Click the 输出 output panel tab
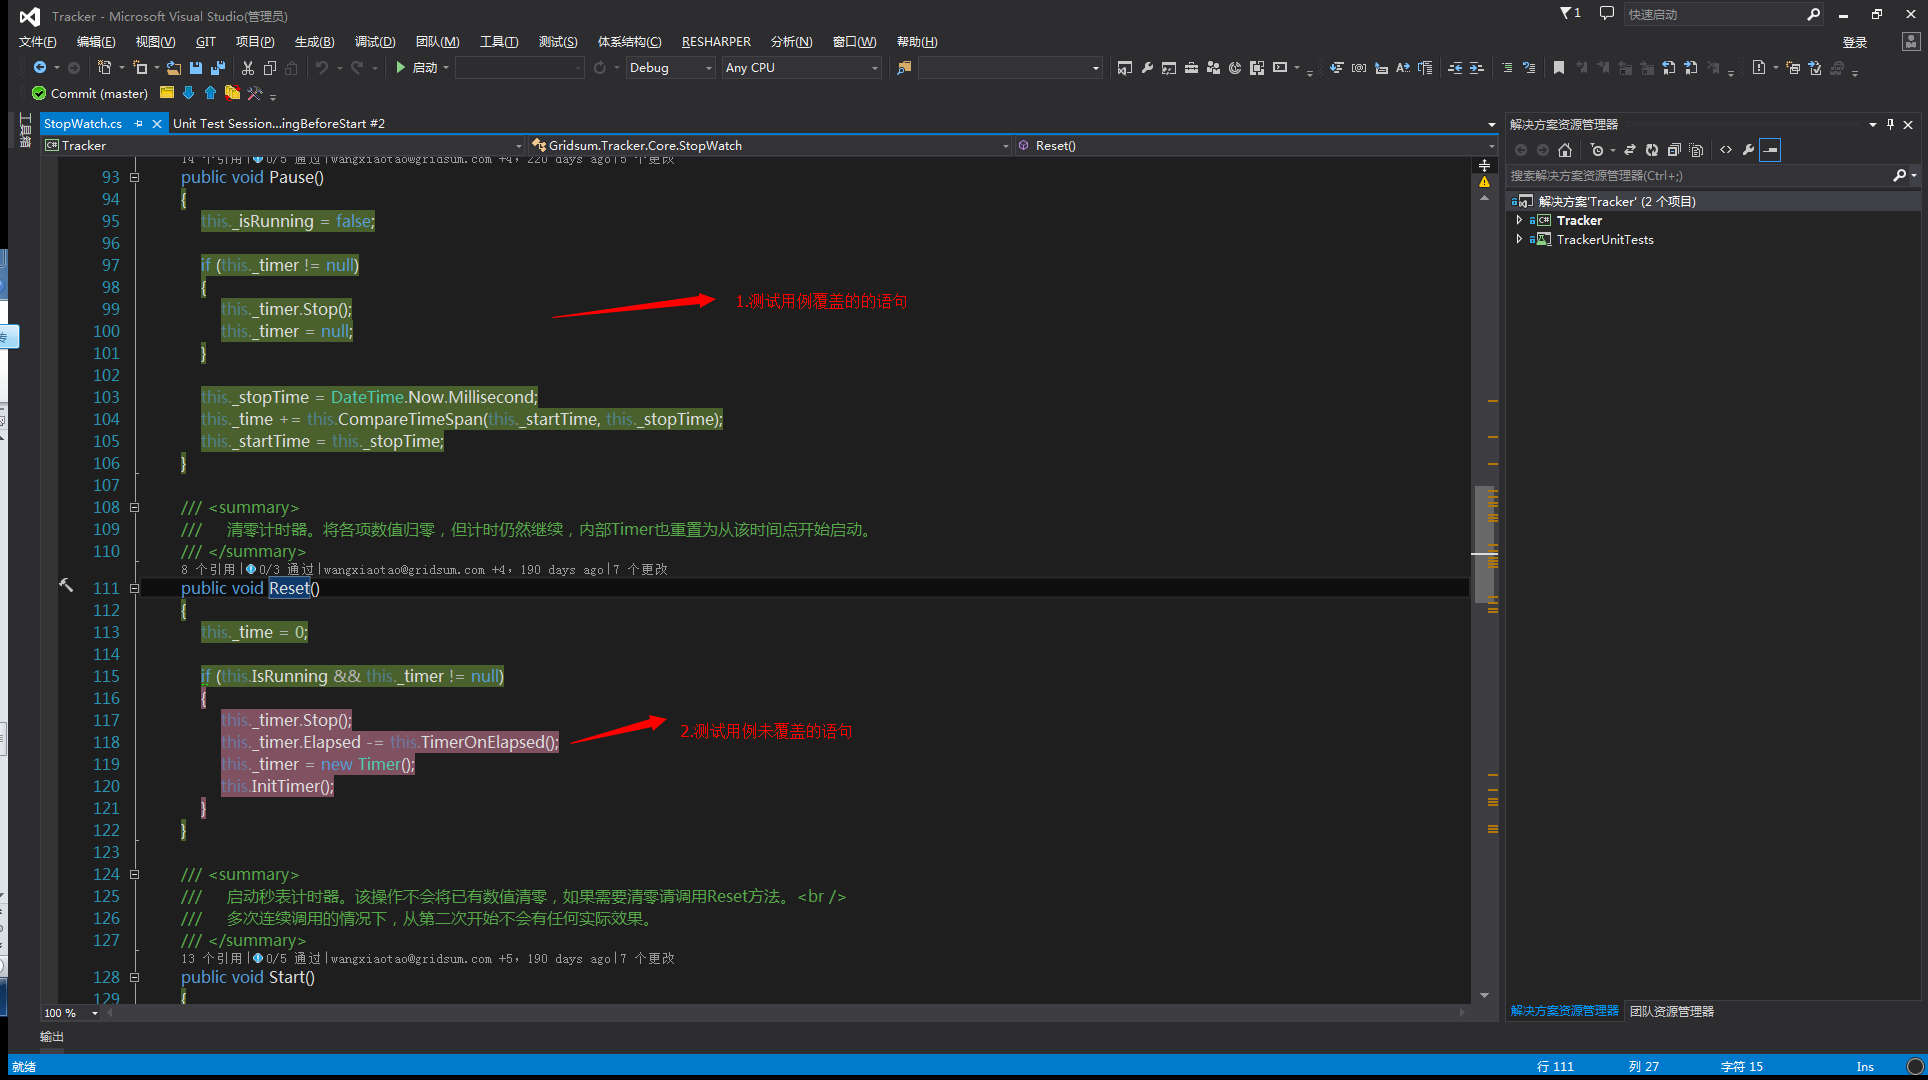Viewport: 1928px width, 1080px height. [x=52, y=1036]
